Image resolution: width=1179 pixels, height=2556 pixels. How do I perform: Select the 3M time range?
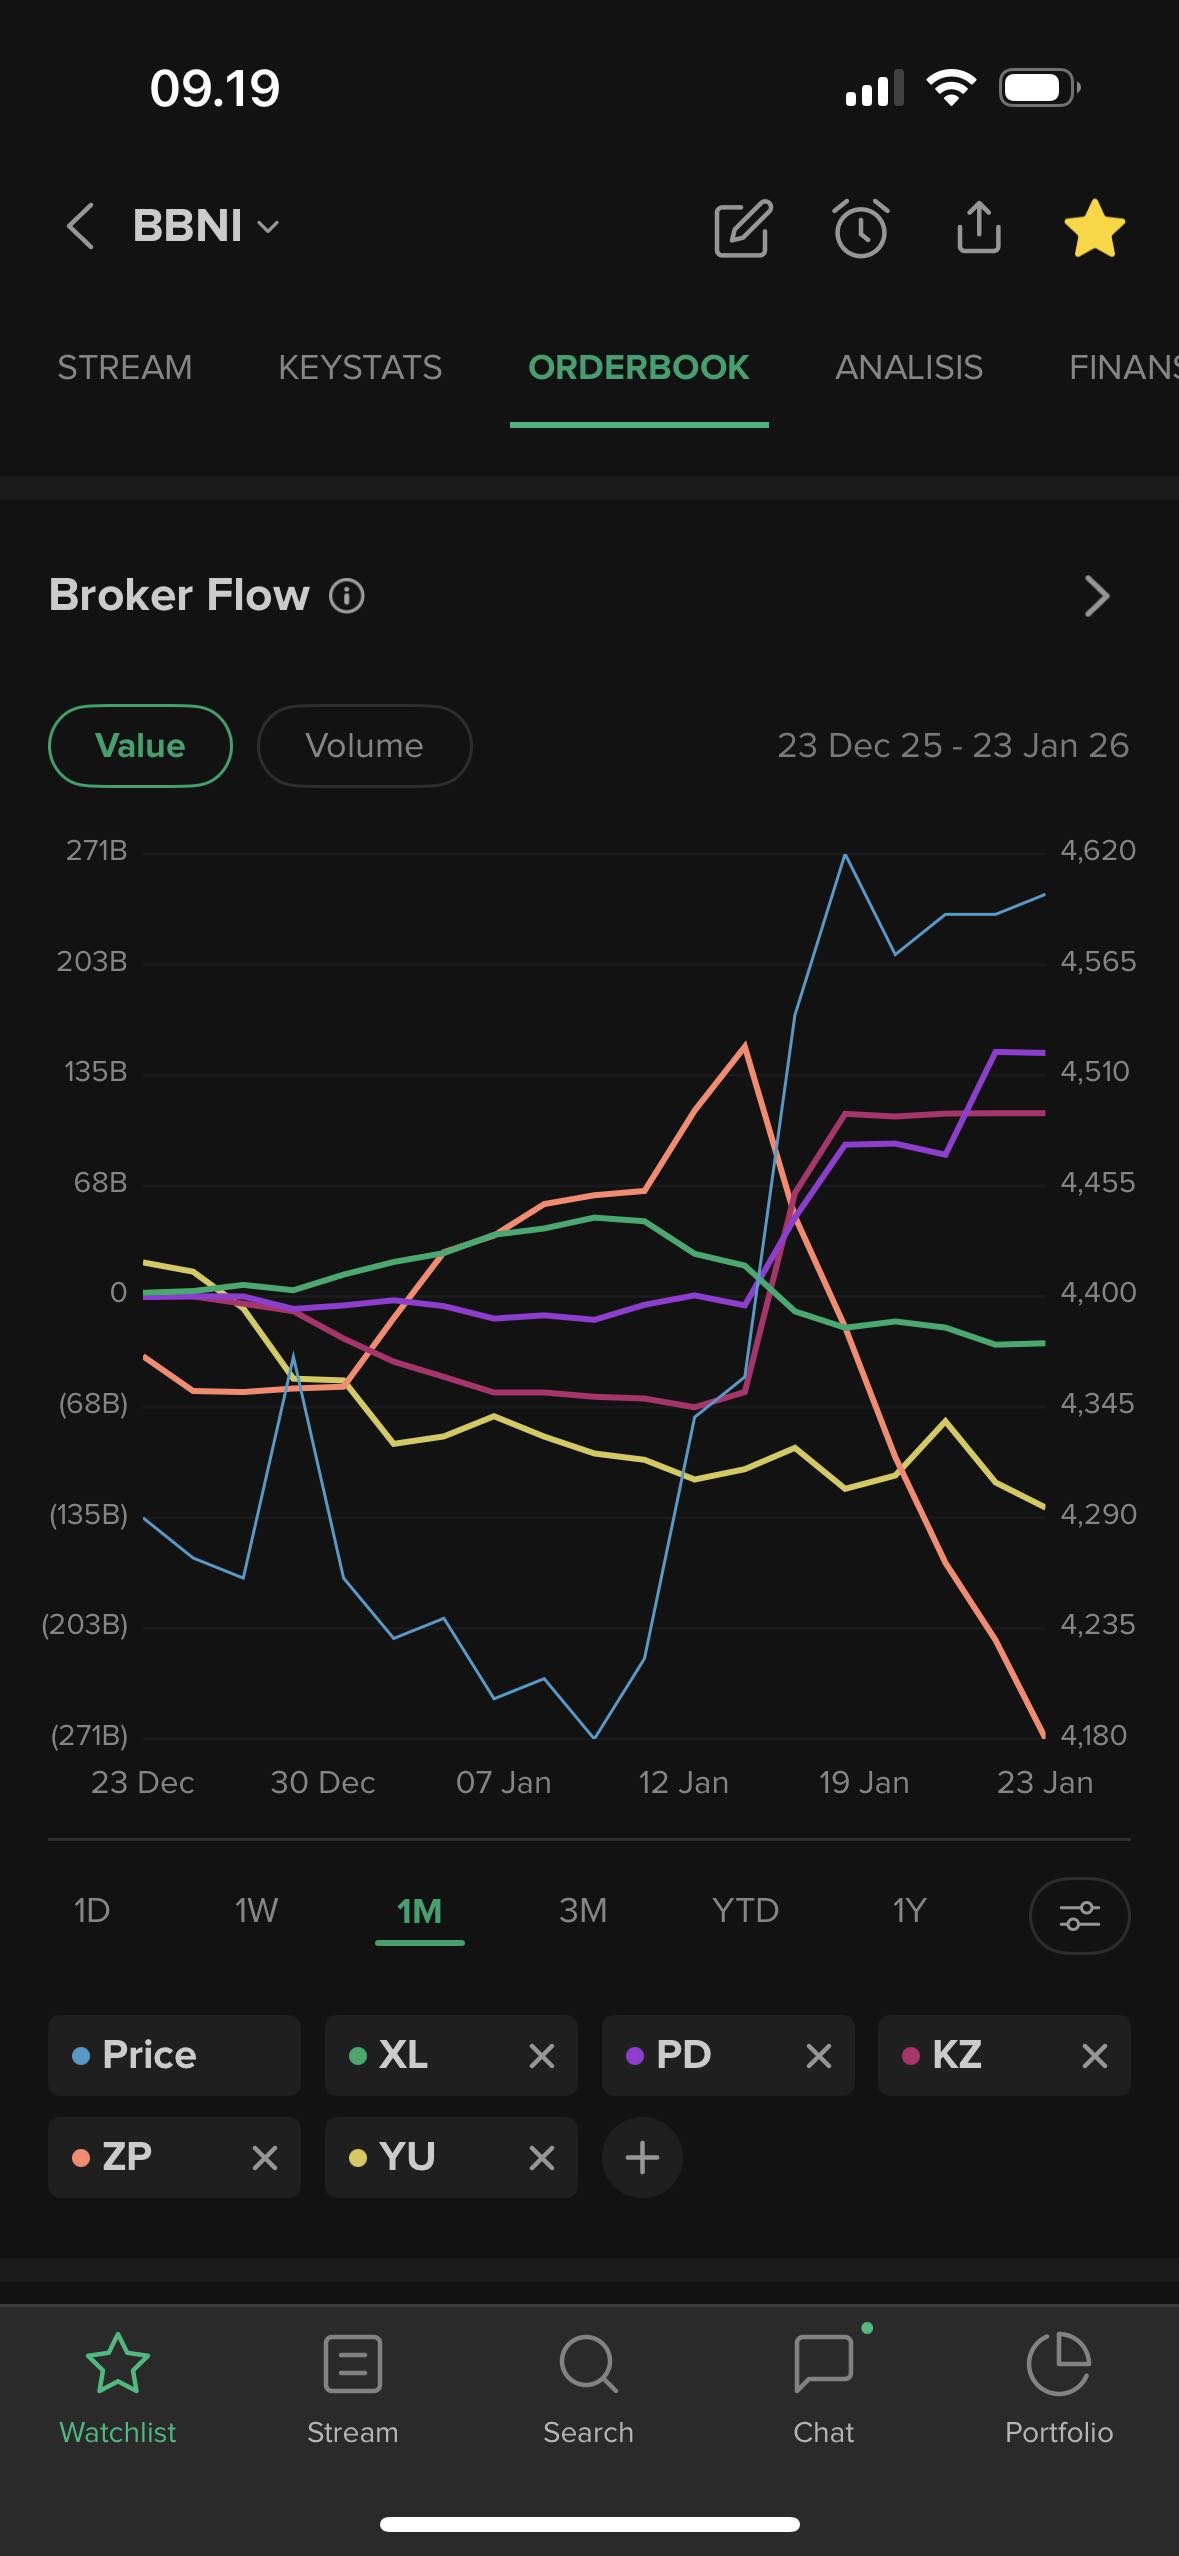583,1911
